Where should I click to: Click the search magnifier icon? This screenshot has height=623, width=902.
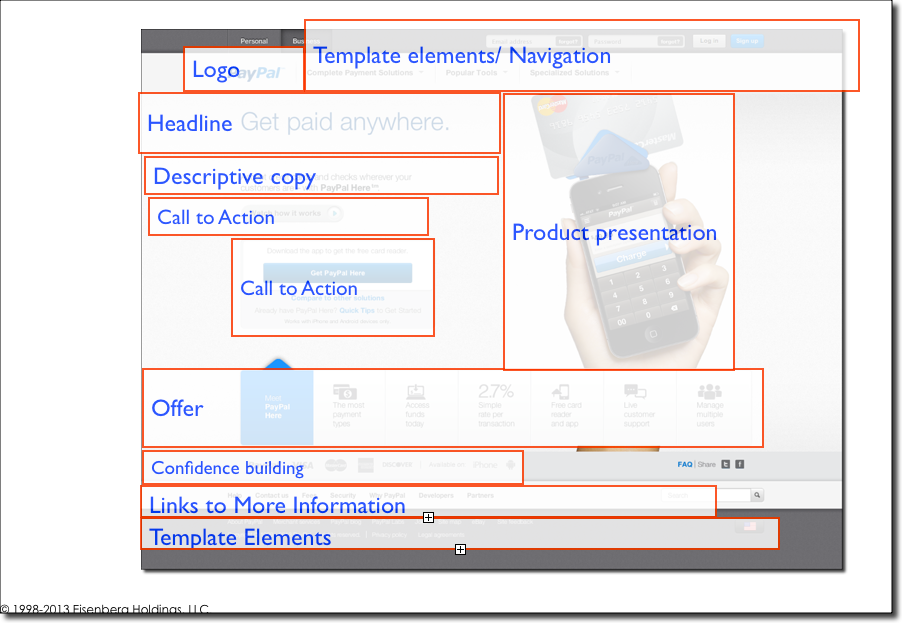point(757,495)
